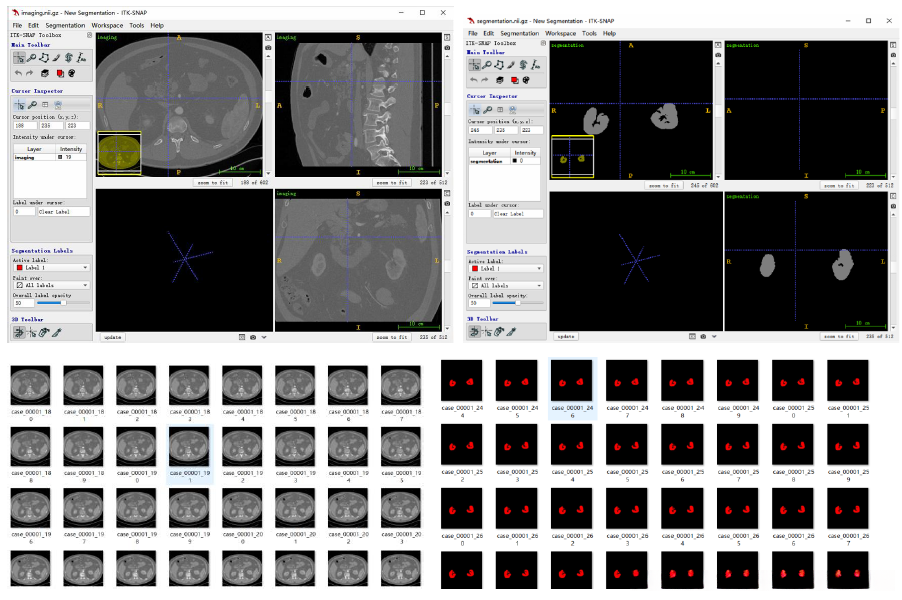Open the Layer Inspector in imaging.nii.gz toolbar
The width and height of the screenshot is (902, 600).
pyautogui.click(x=44, y=73)
